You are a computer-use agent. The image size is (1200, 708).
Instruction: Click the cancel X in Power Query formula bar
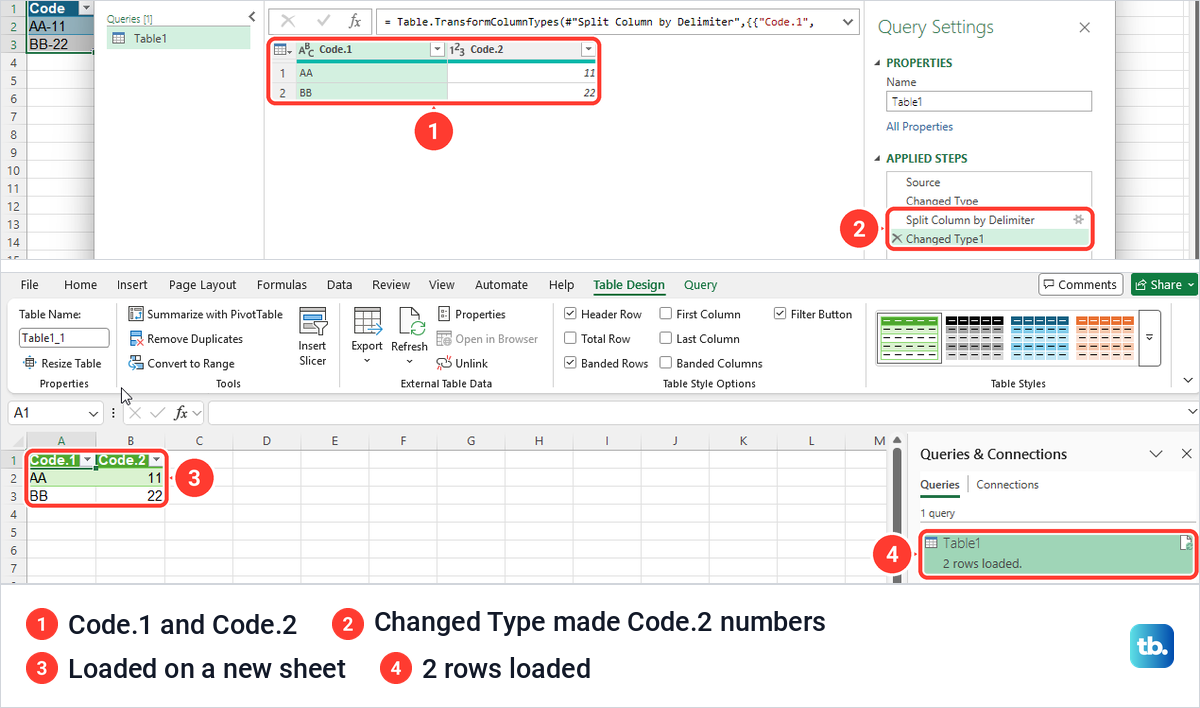tap(288, 21)
